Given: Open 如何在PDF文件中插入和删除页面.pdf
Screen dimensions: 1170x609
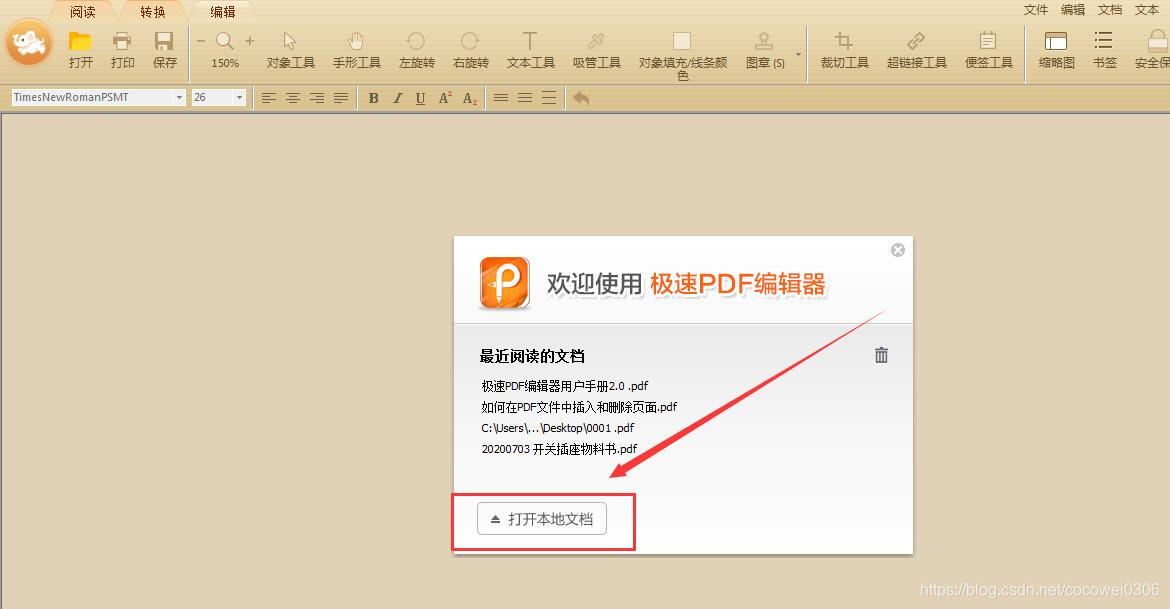Looking at the screenshot, I should tap(579, 407).
